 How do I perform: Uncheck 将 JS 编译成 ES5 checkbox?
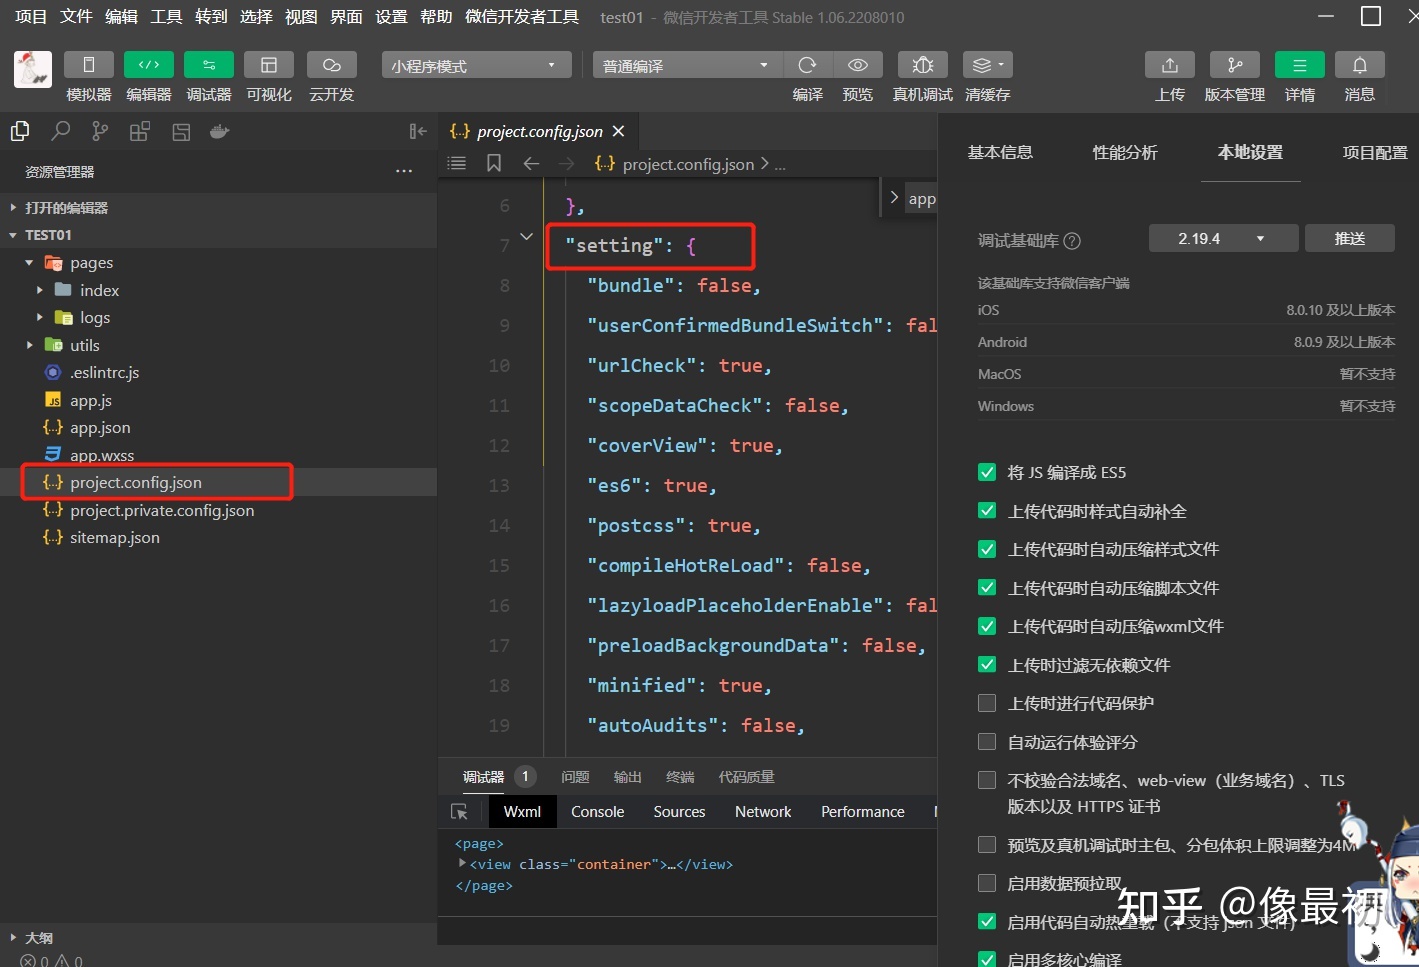[x=987, y=472]
